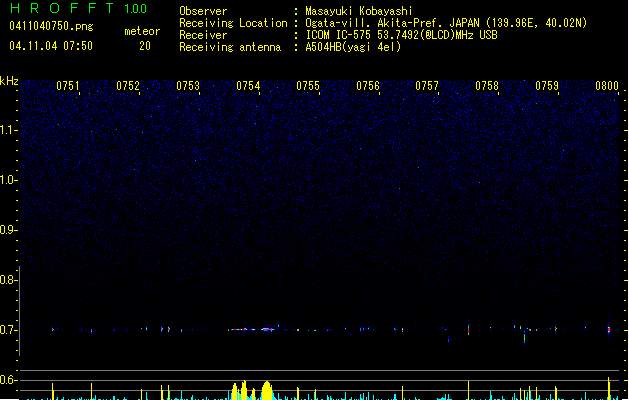The height and width of the screenshot is (400, 629).
Task: Click the 0800 time marker
Action: click(607, 86)
